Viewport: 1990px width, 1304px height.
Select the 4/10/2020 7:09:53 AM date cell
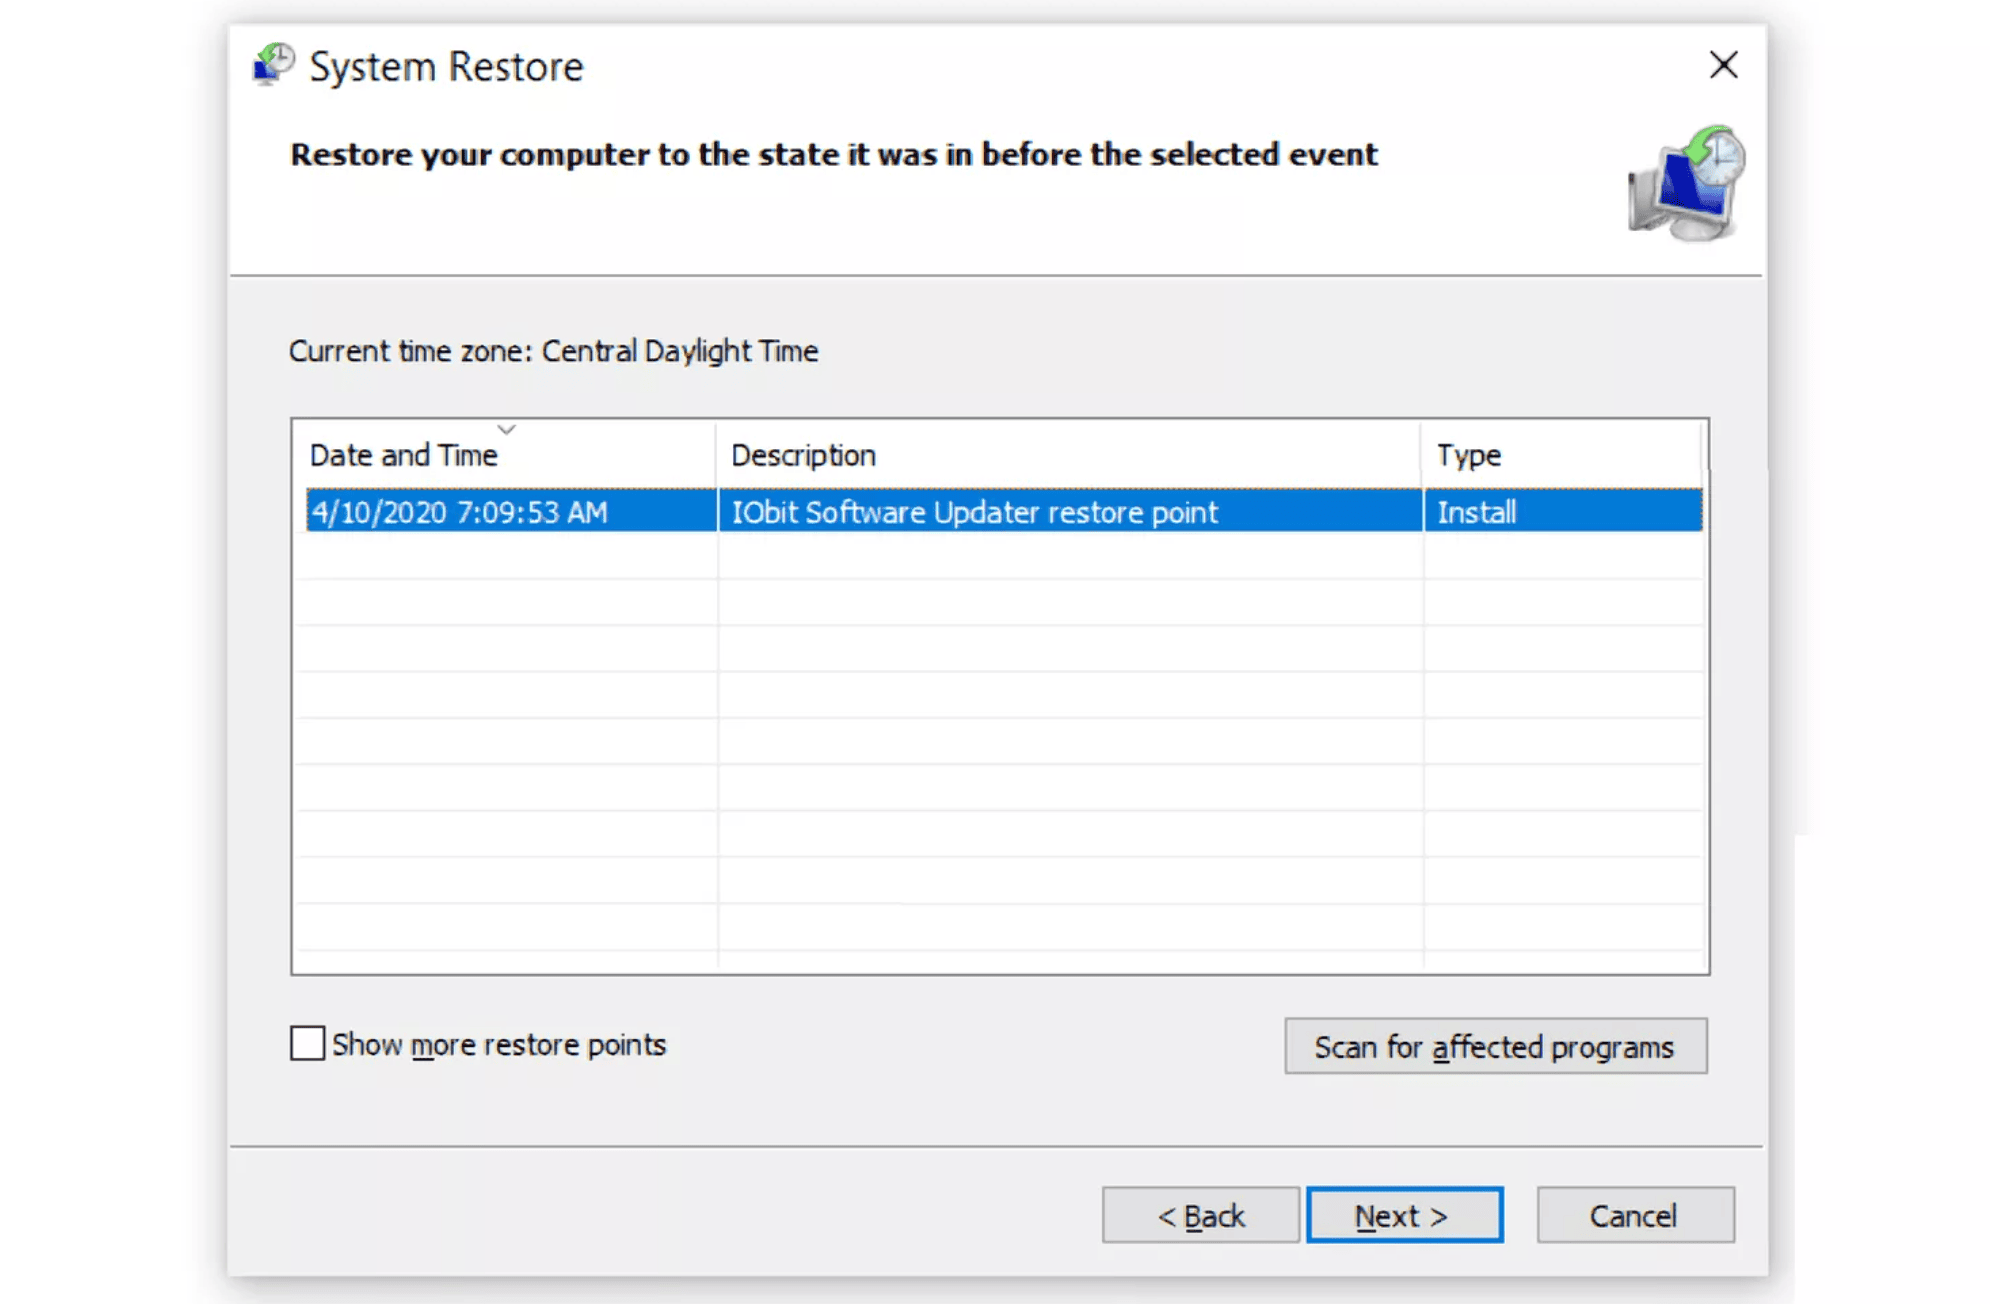click(x=458, y=512)
